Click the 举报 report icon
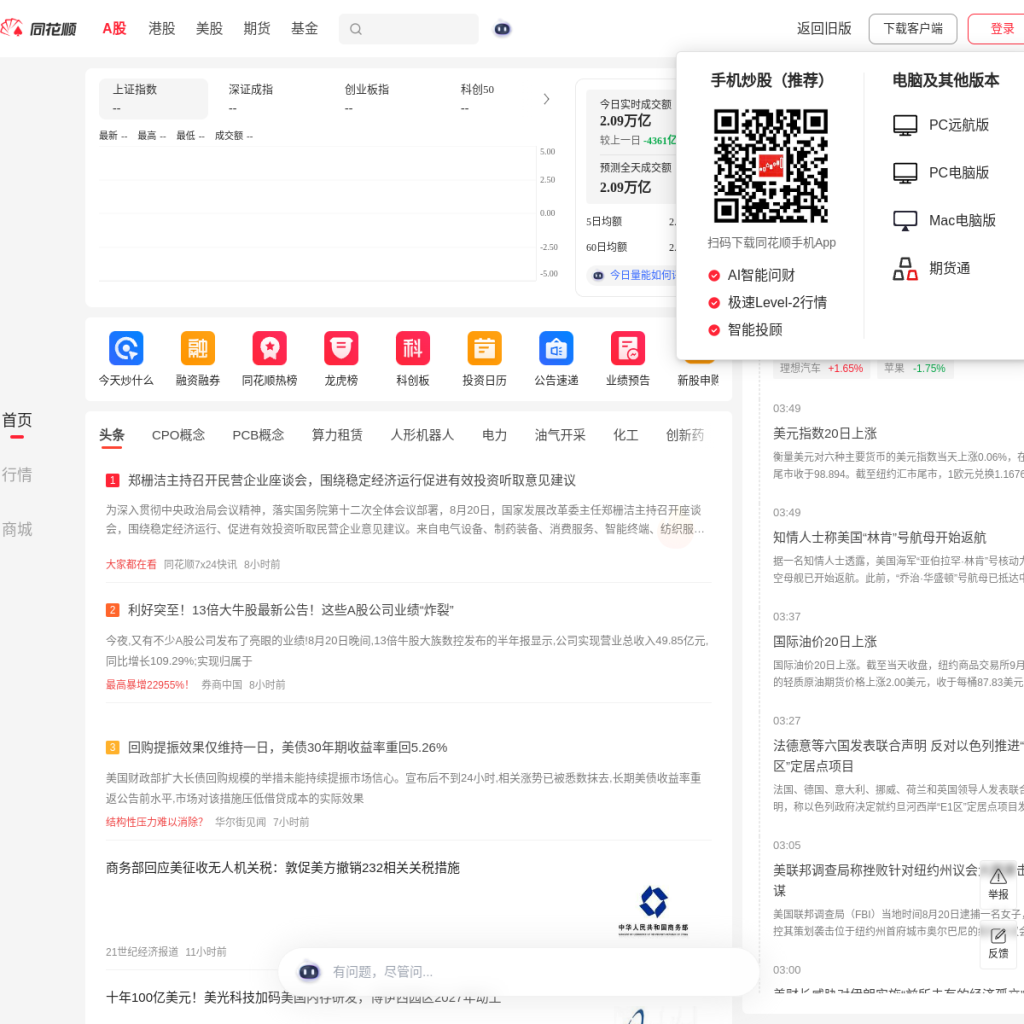Image resolution: width=1024 pixels, height=1024 pixels. (998, 883)
